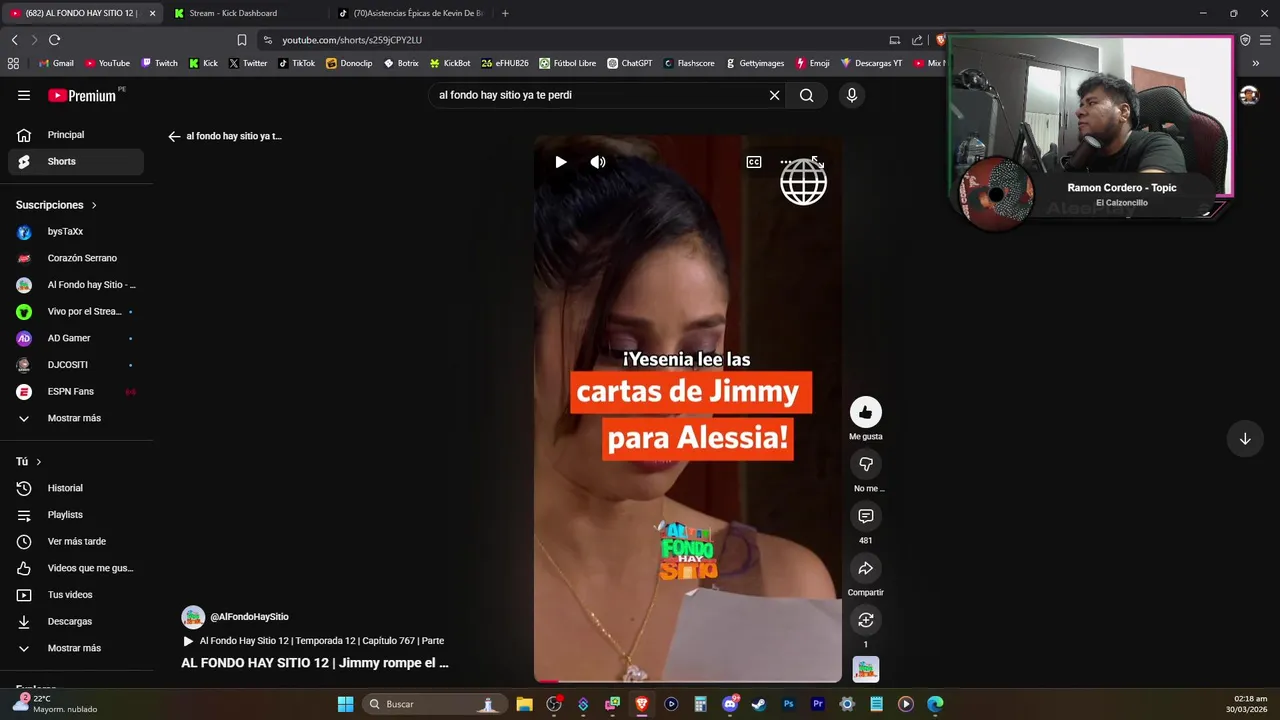Open Photoshop from the taskbar
Image resolution: width=1280 pixels, height=720 pixels.
pyautogui.click(x=788, y=704)
